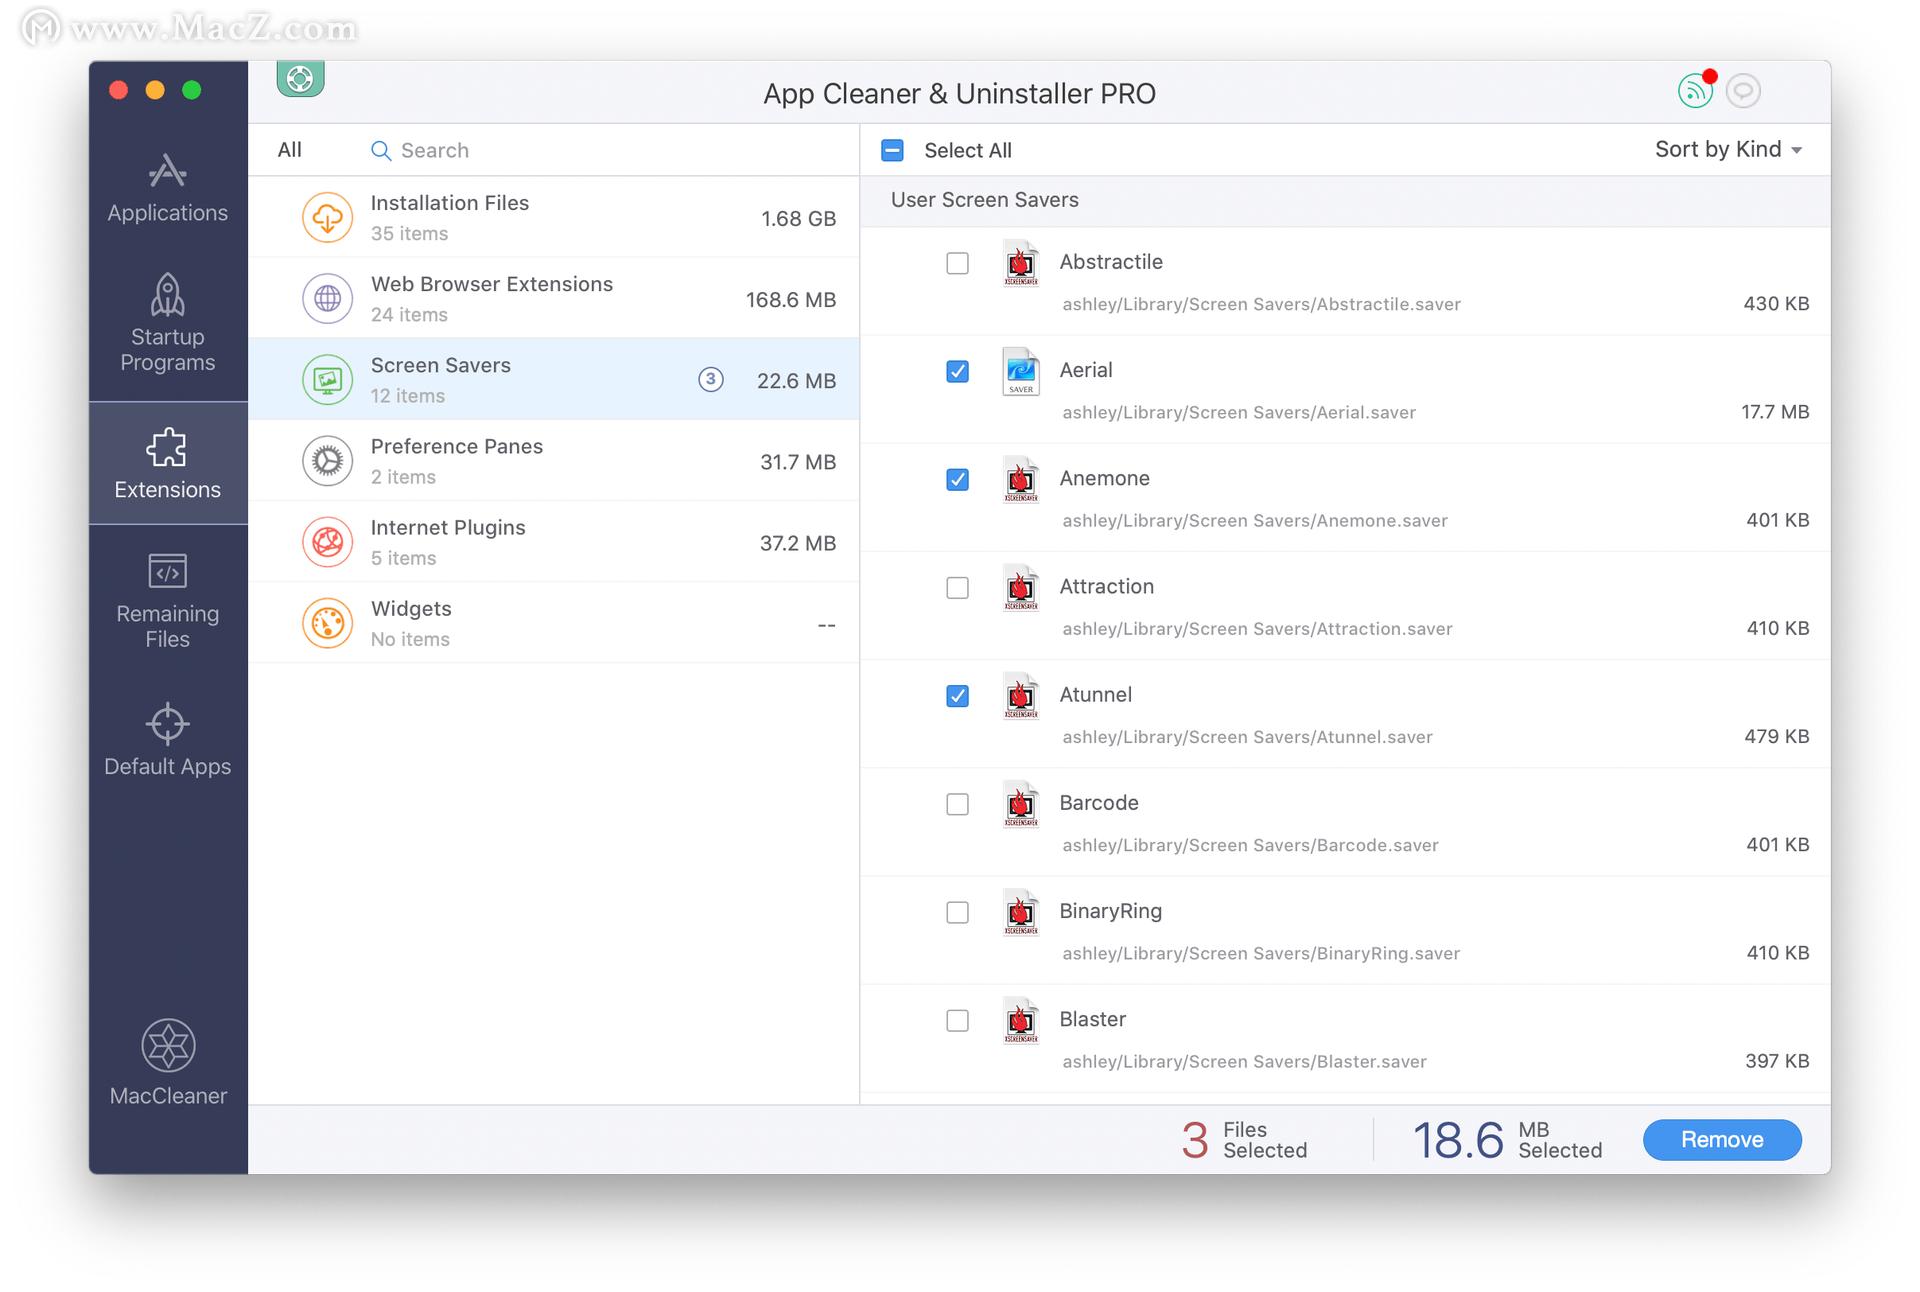Image resolution: width=1920 pixels, height=1292 pixels.
Task: Enable the Barcode checkbox
Action: (957, 804)
